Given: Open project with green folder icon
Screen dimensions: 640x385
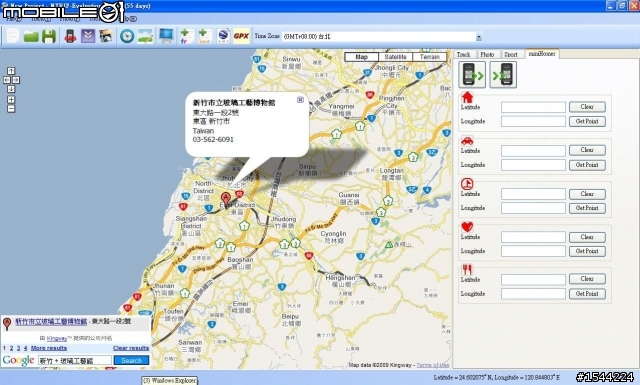Looking at the screenshot, I should click(31, 36).
